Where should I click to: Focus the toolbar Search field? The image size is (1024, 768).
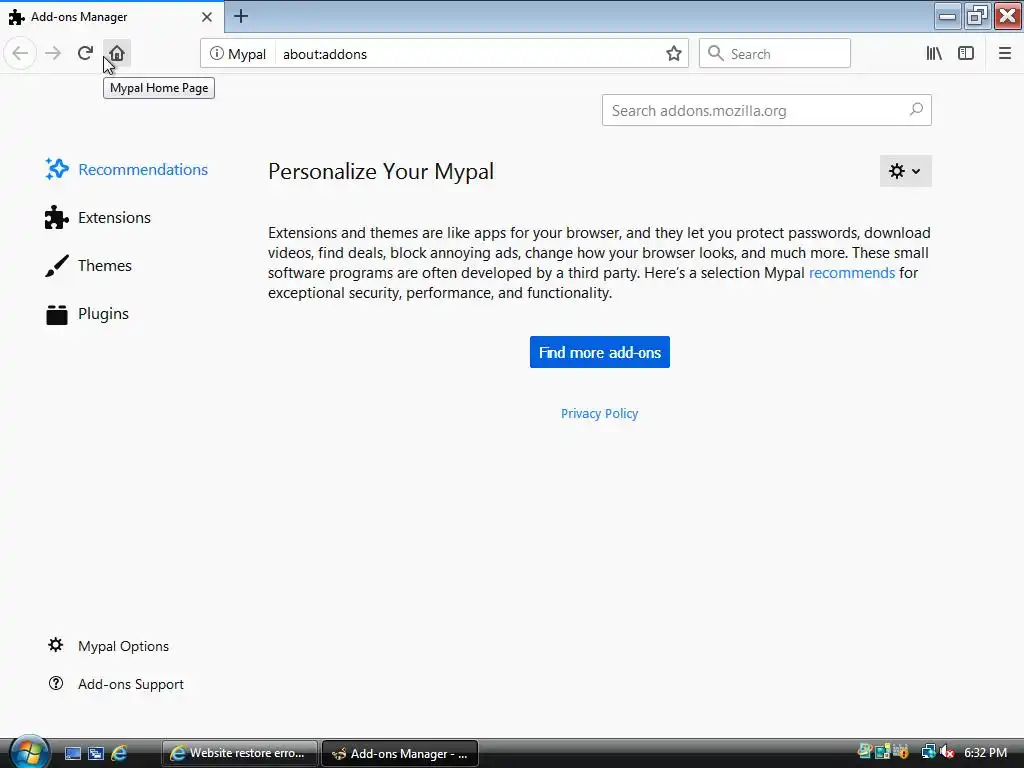click(775, 54)
